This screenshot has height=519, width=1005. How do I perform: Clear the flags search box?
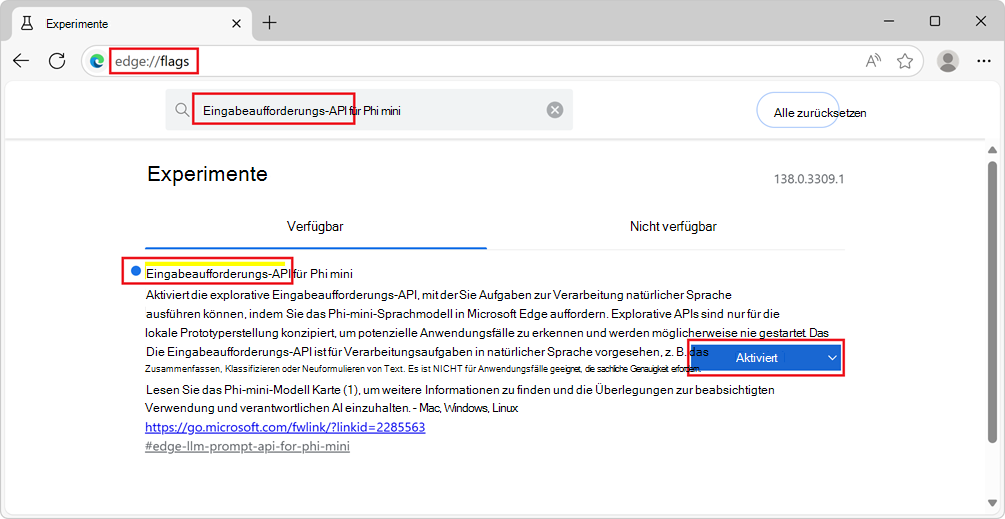coord(554,110)
